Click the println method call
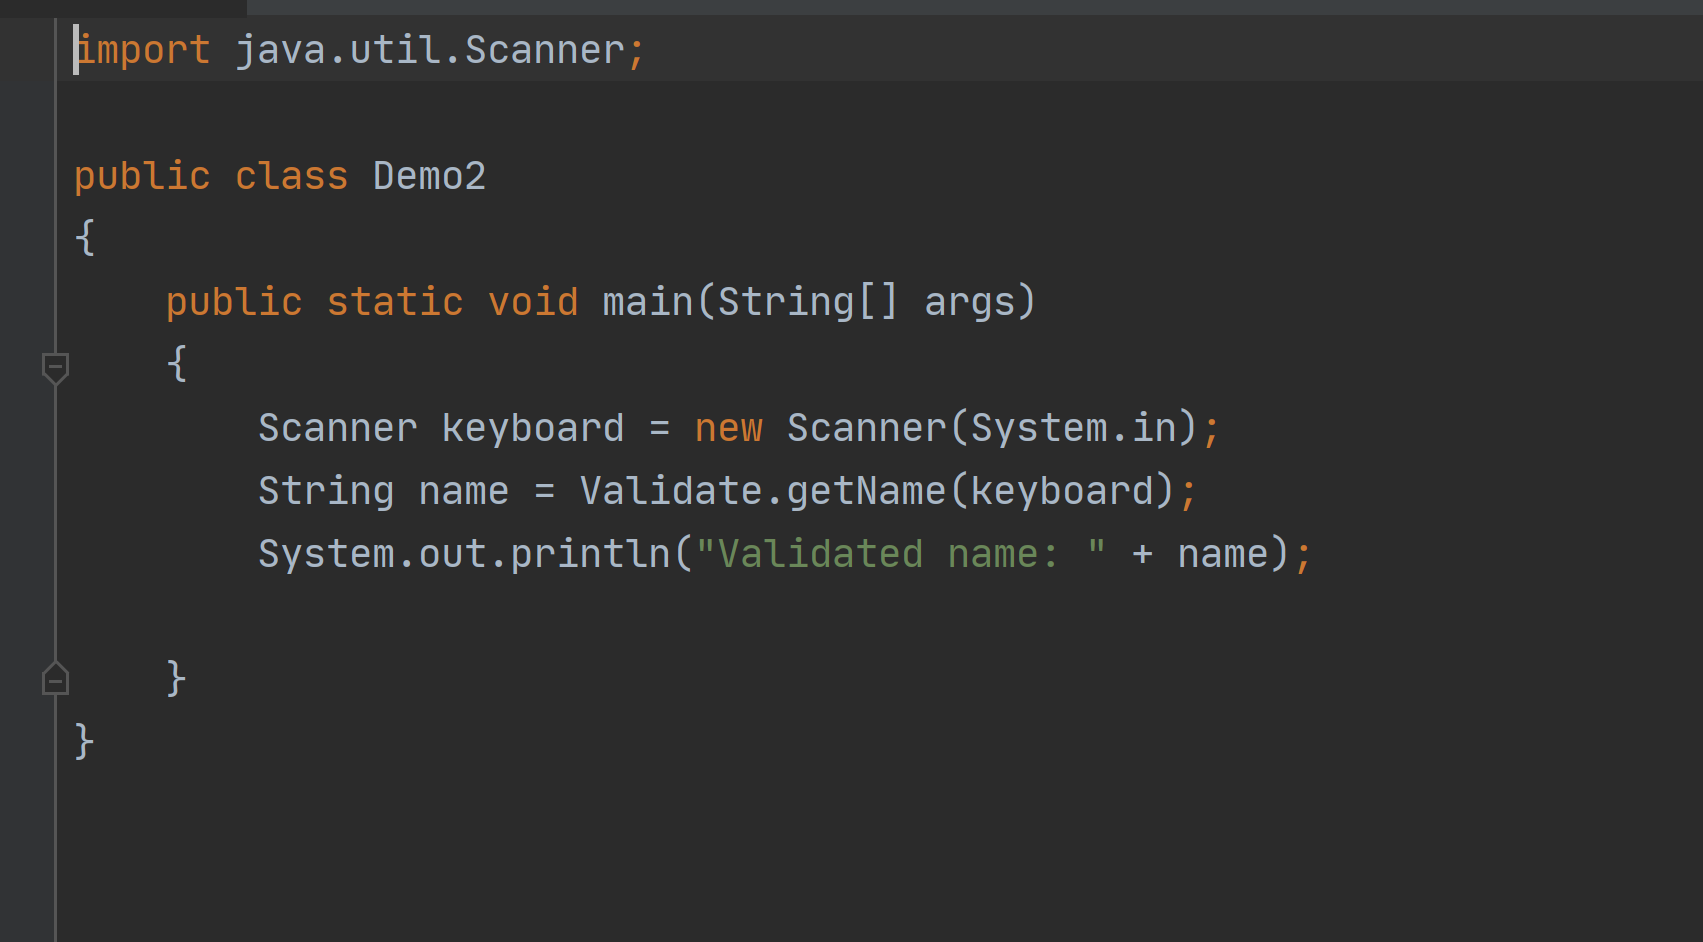The image size is (1703, 942). [590, 554]
